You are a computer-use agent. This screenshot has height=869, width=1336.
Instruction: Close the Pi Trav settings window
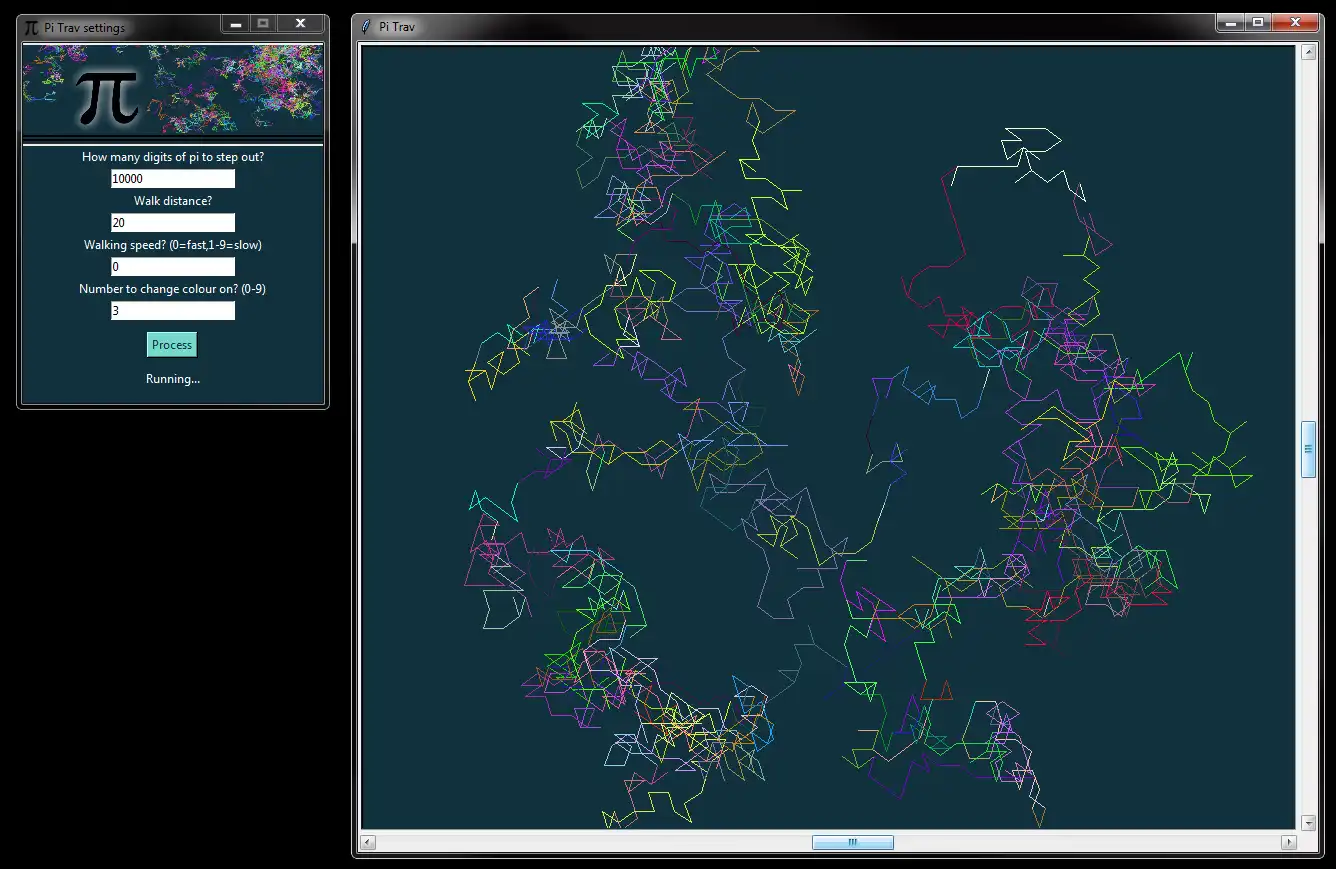click(x=300, y=23)
